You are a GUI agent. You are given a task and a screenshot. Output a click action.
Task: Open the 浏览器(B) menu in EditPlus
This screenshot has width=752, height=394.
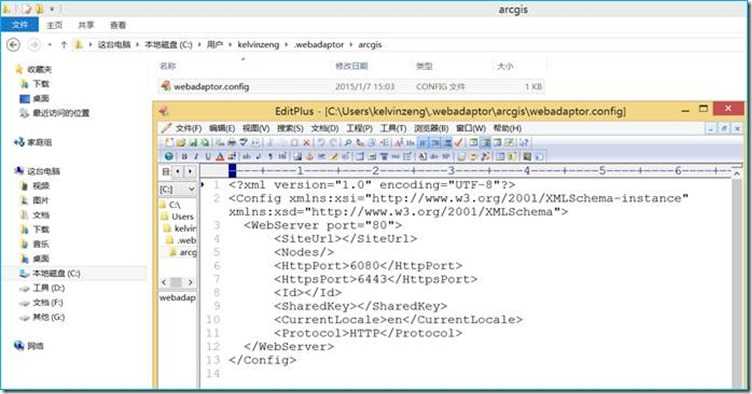431,128
